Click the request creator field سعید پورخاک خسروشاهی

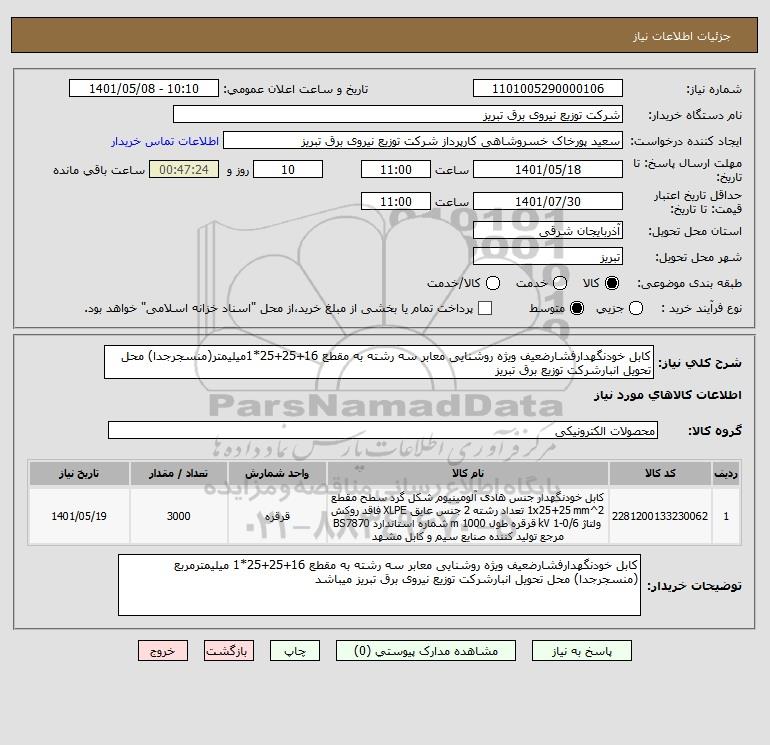(423, 140)
